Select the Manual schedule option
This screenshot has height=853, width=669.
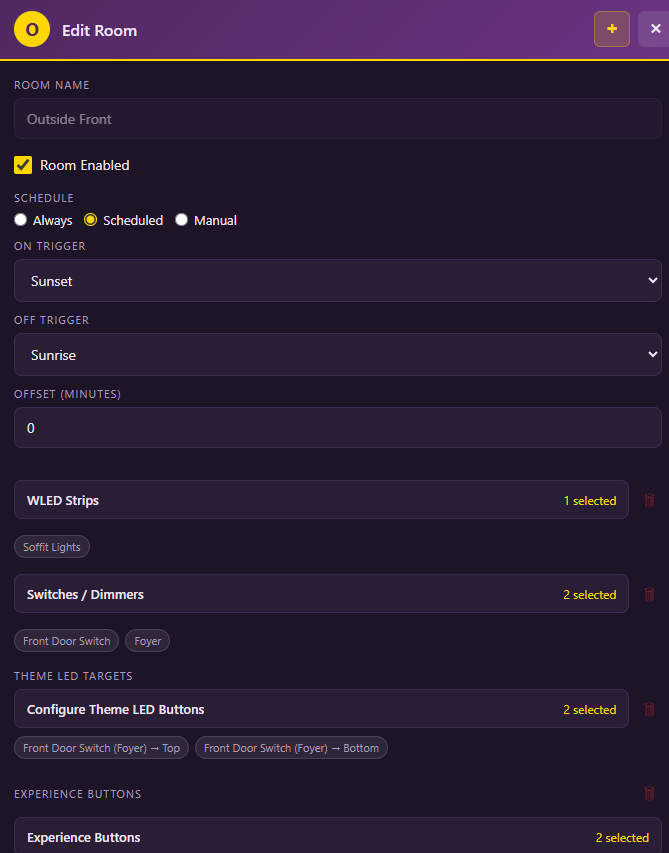pyautogui.click(x=182, y=220)
